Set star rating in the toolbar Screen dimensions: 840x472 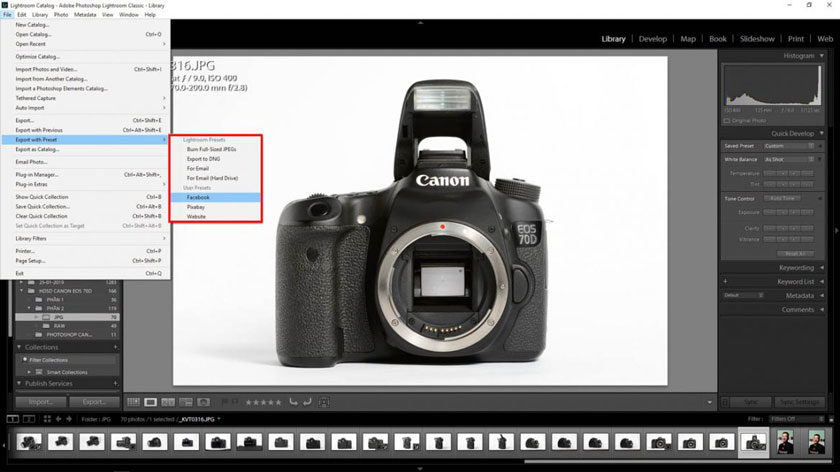[x=263, y=402]
